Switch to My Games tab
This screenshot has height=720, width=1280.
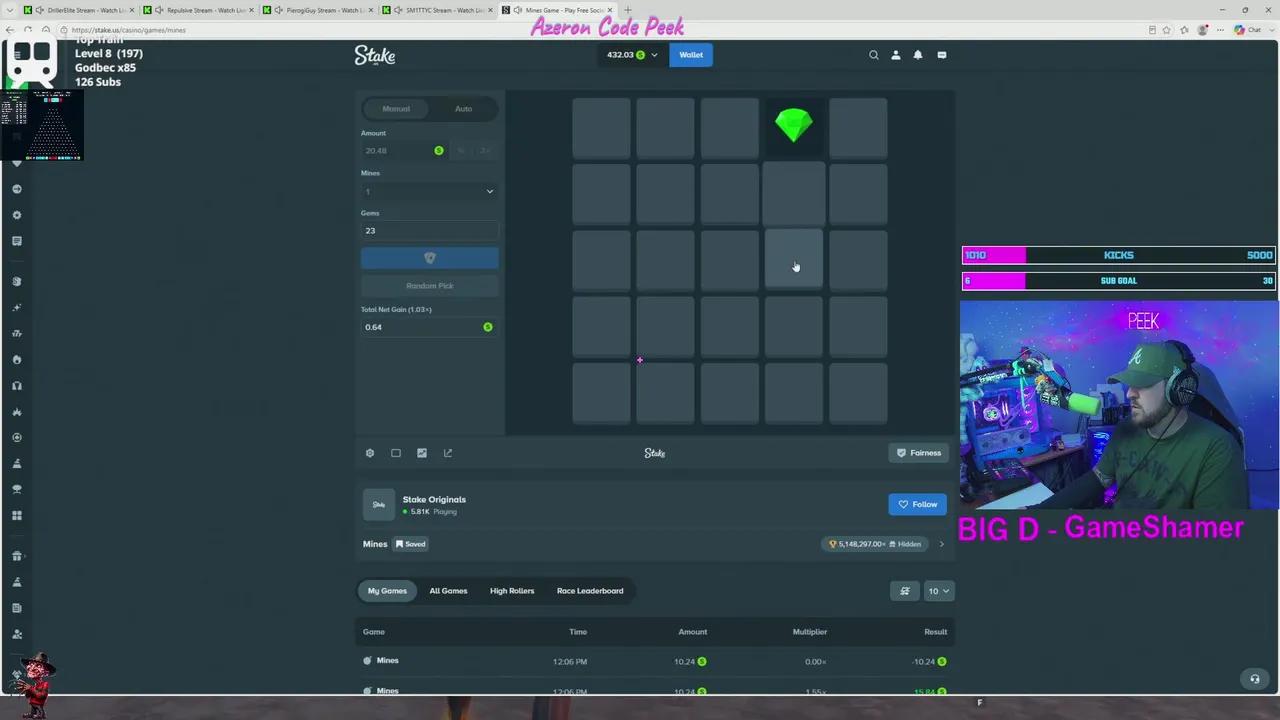coord(387,591)
